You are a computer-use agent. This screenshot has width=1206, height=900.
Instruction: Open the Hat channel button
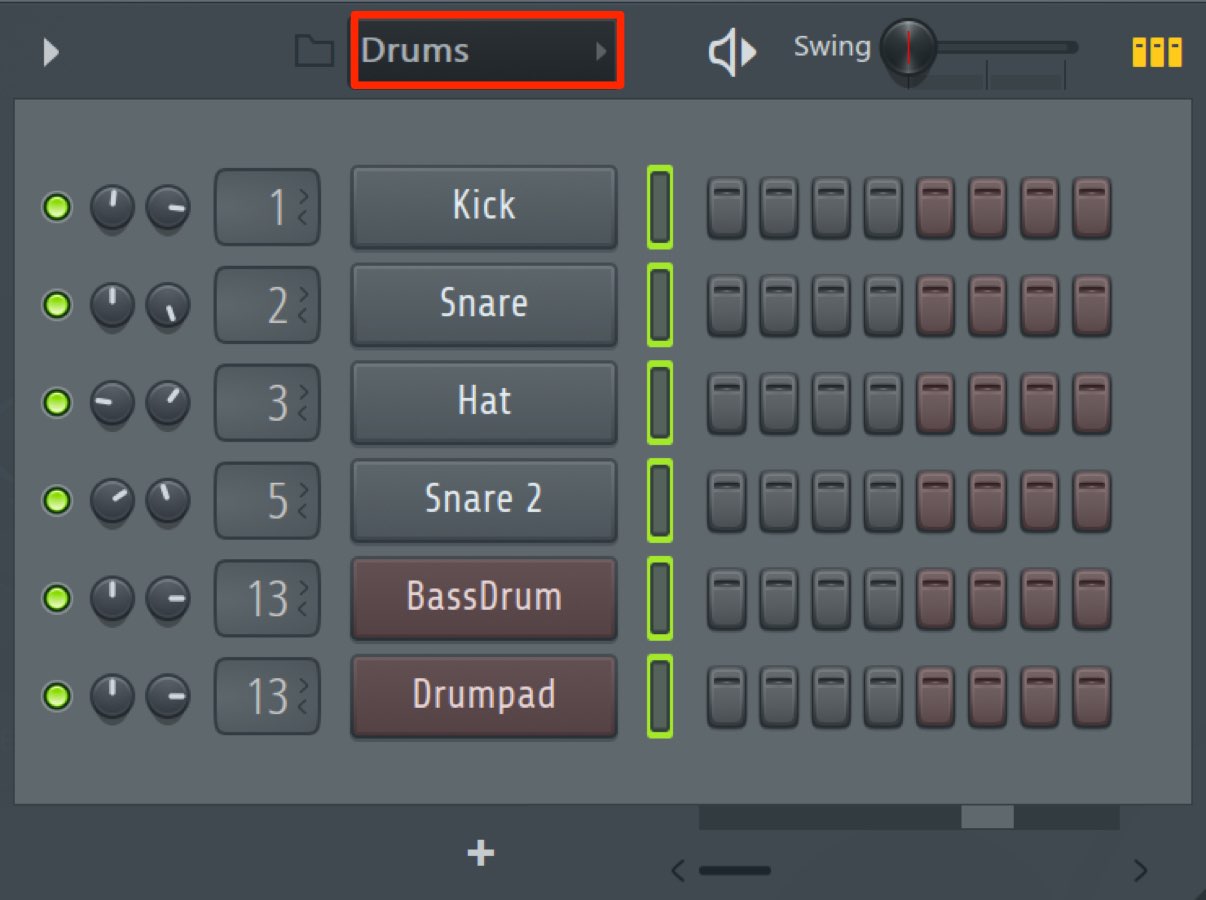point(484,402)
